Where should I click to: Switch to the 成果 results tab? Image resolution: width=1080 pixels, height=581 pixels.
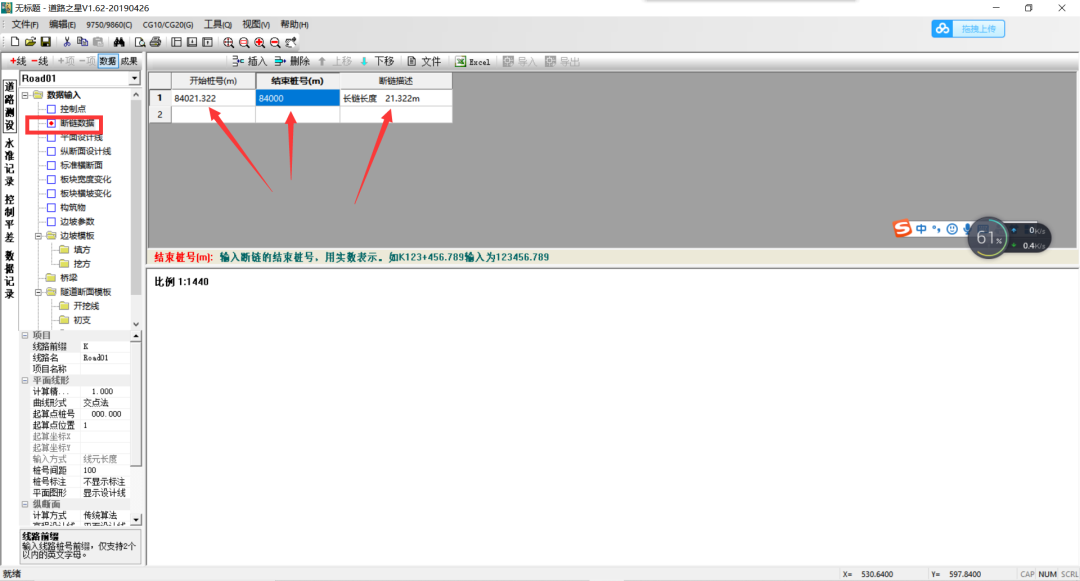pyautogui.click(x=129, y=61)
